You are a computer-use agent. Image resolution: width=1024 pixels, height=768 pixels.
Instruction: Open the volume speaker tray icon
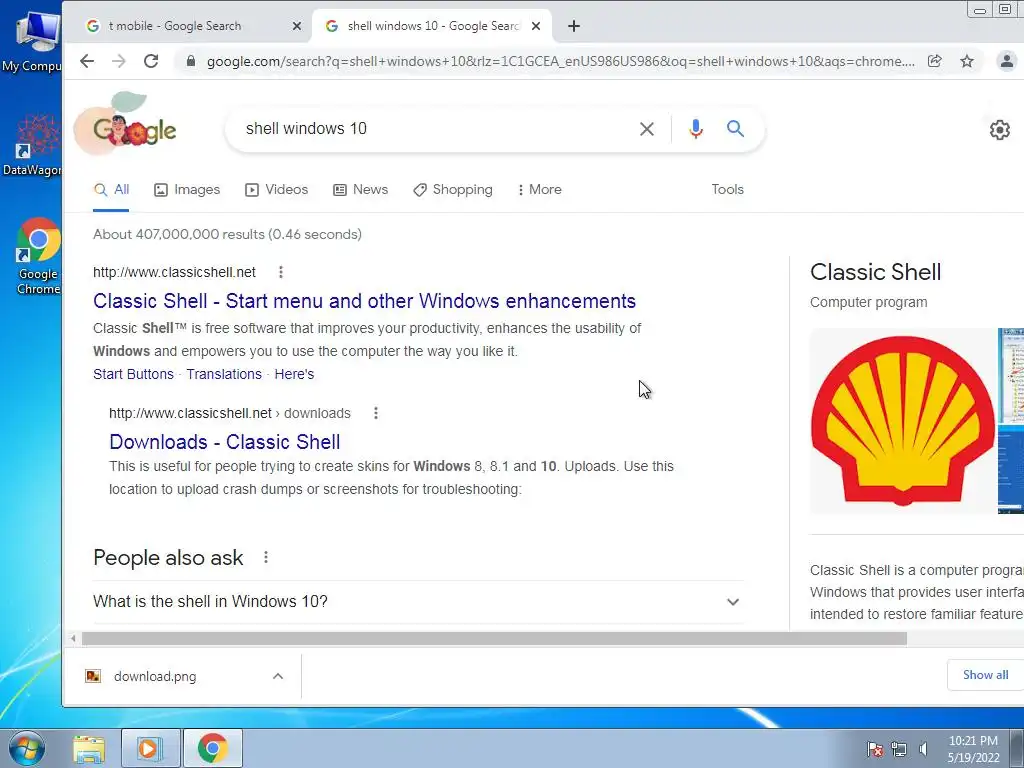tap(923, 748)
